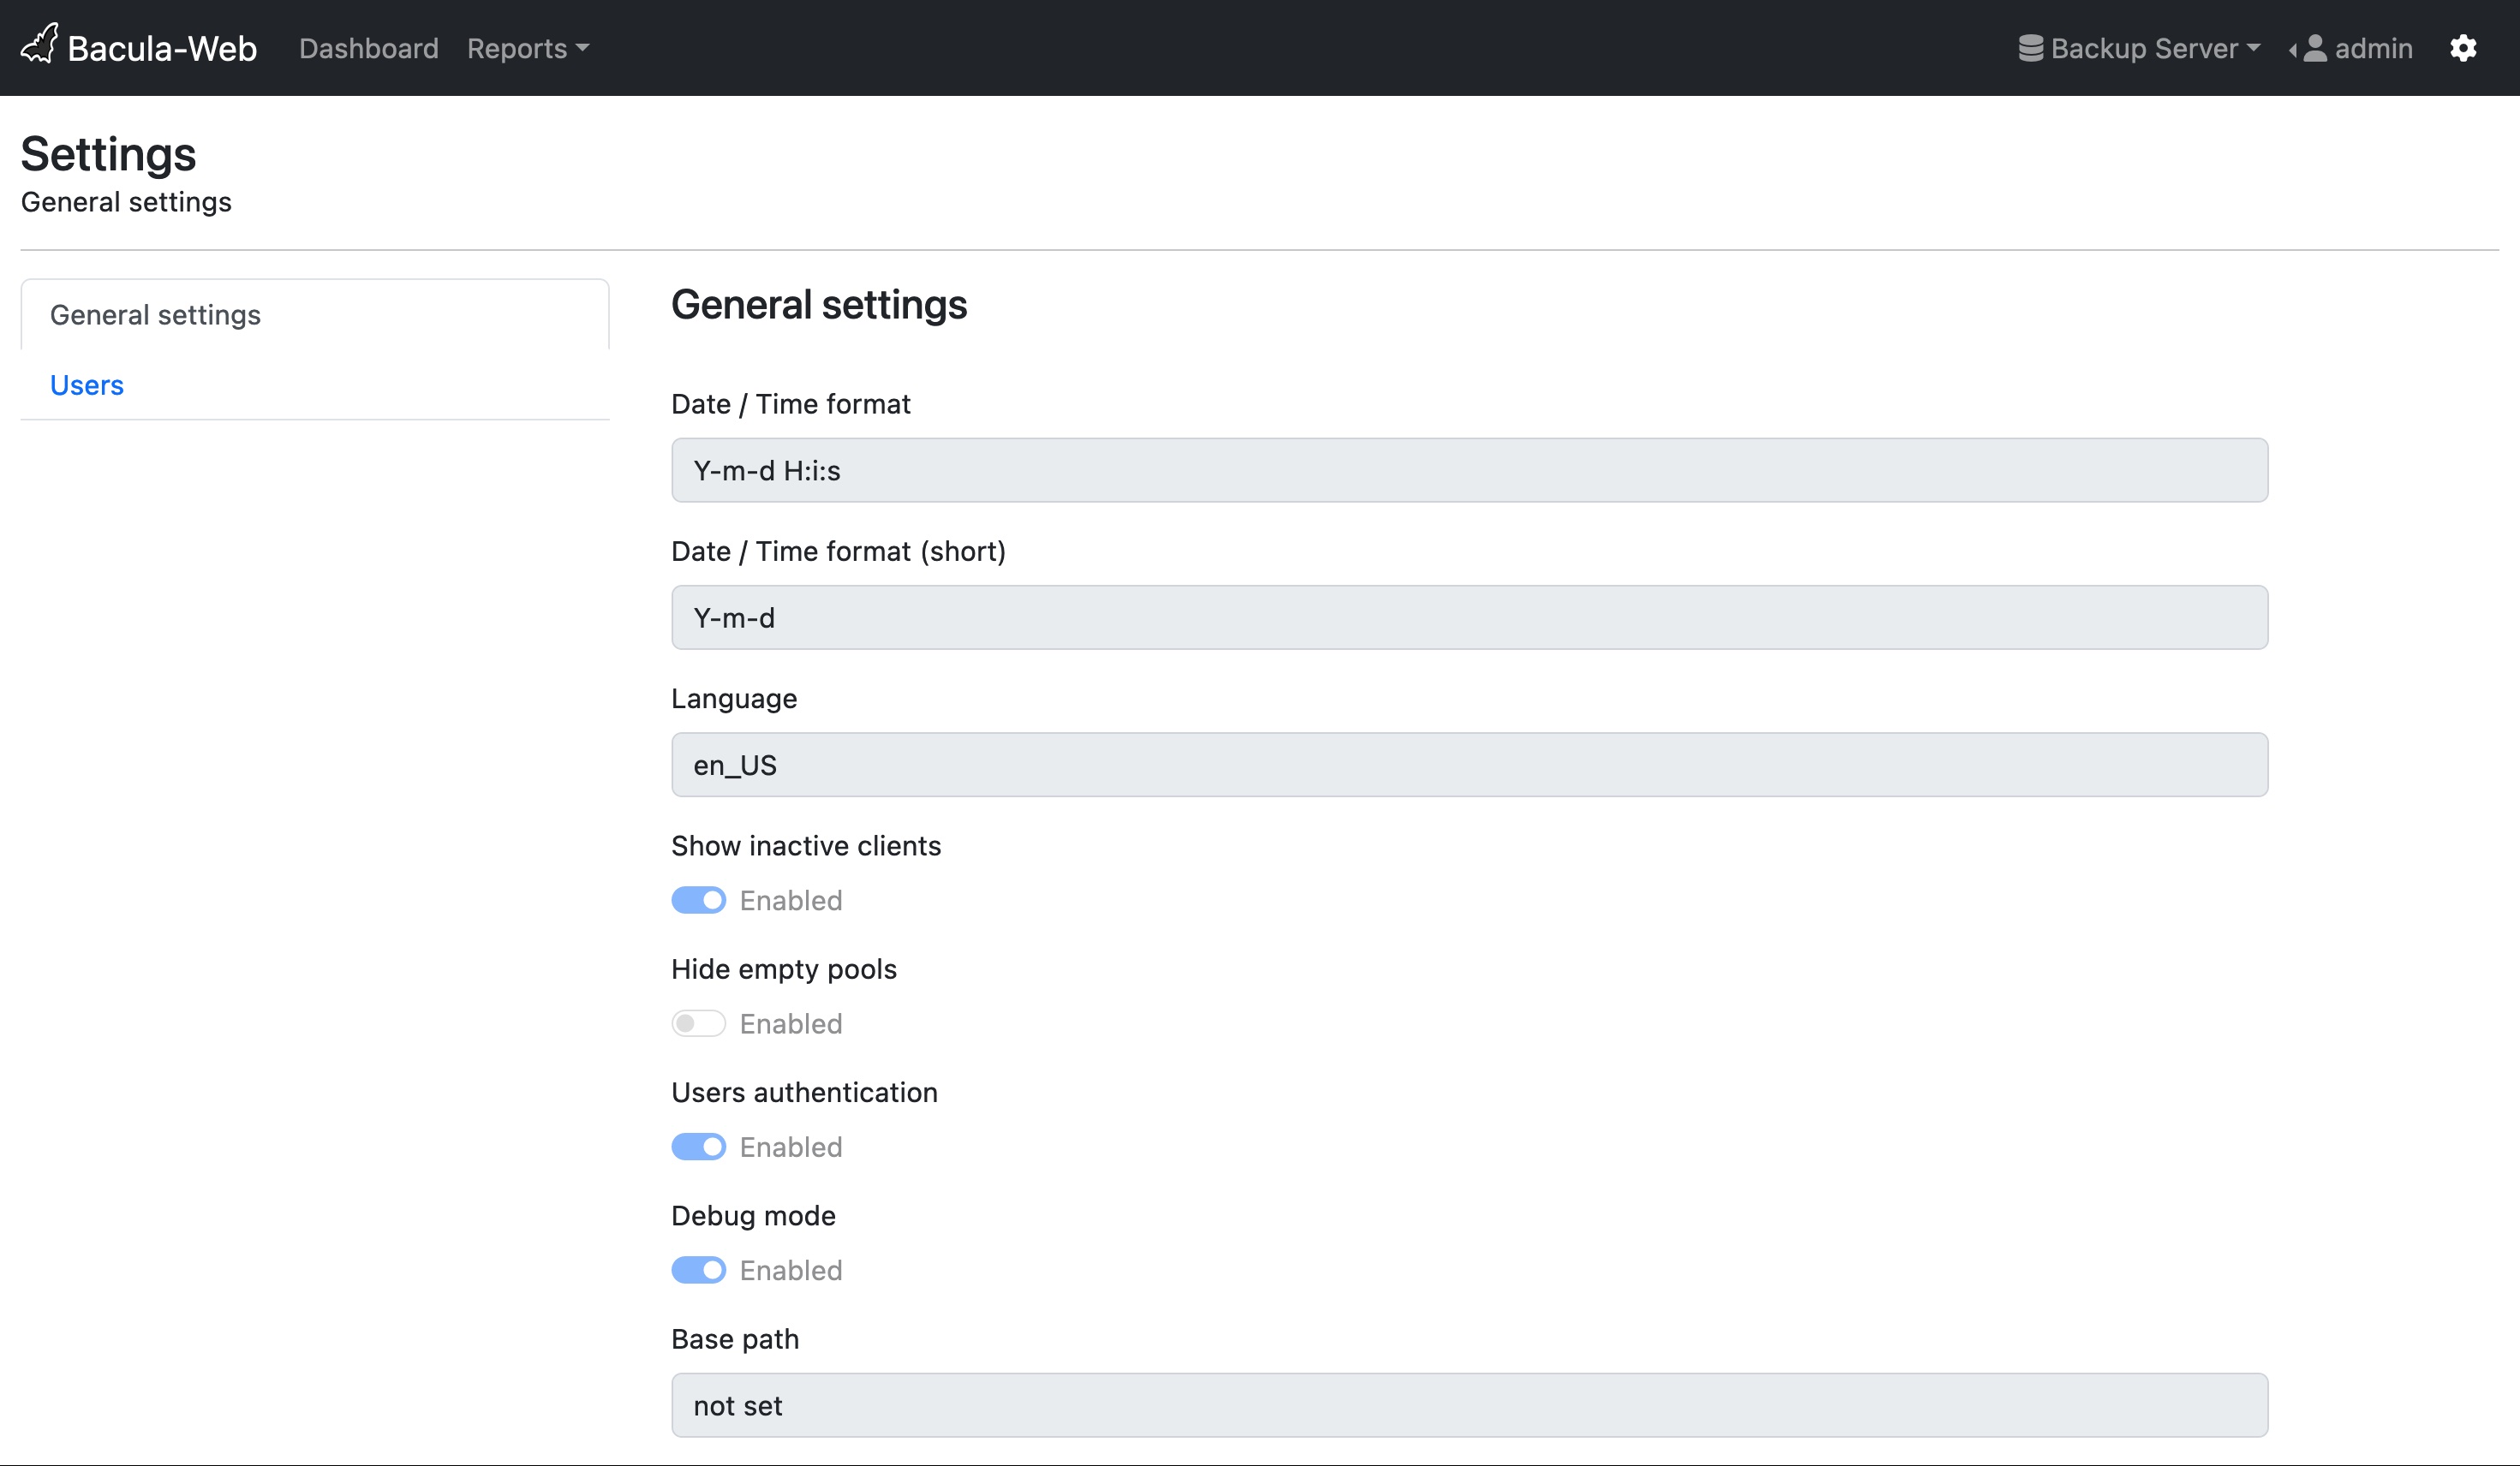The height and width of the screenshot is (1466, 2520).
Task: Click the Show inactive clients label
Action: coord(806,846)
